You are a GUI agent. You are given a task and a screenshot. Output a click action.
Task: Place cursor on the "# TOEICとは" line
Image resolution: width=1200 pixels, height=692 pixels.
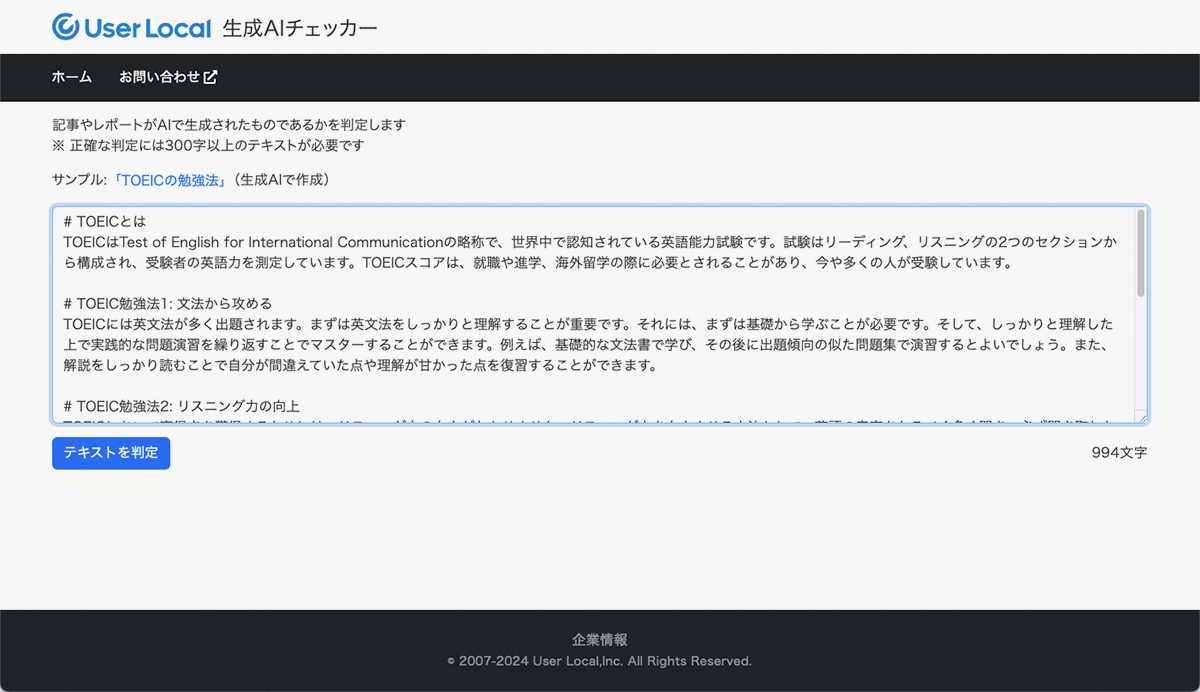[105, 221]
